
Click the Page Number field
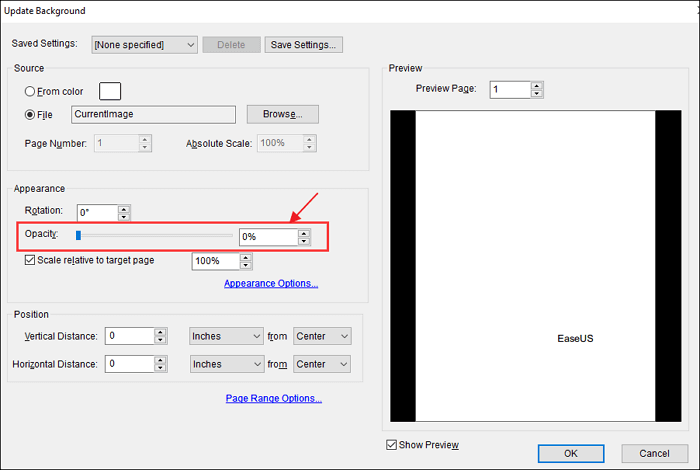click(x=117, y=143)
